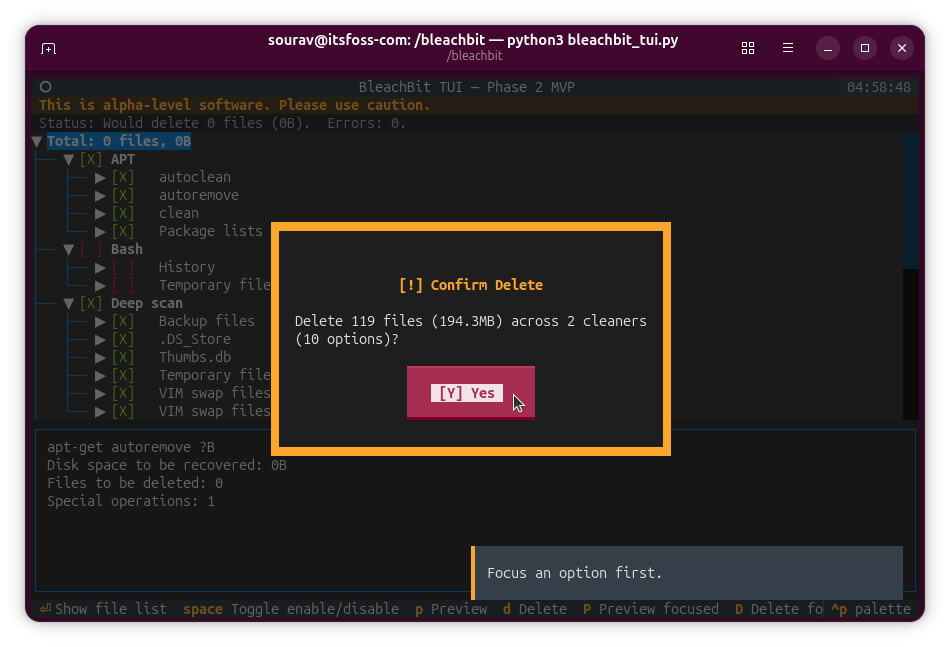Select the autoclean tree label
Image resolution: width=950 pixels, height=647 pixels.
pos(194,178)
